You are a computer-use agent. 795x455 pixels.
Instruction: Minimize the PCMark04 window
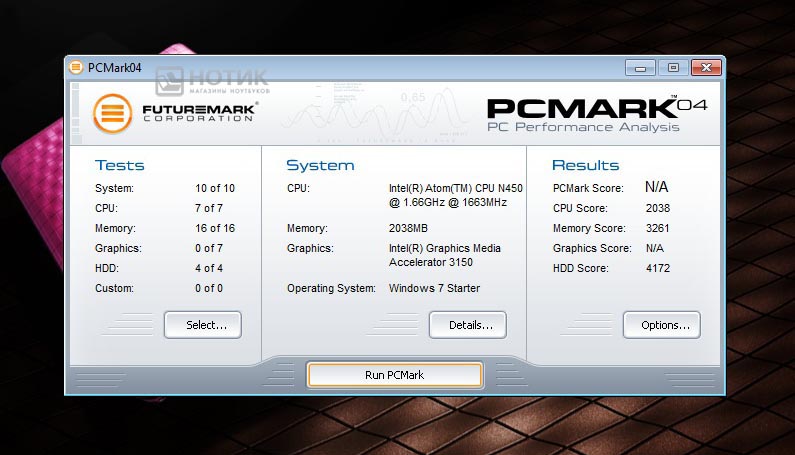coord(640,67)
